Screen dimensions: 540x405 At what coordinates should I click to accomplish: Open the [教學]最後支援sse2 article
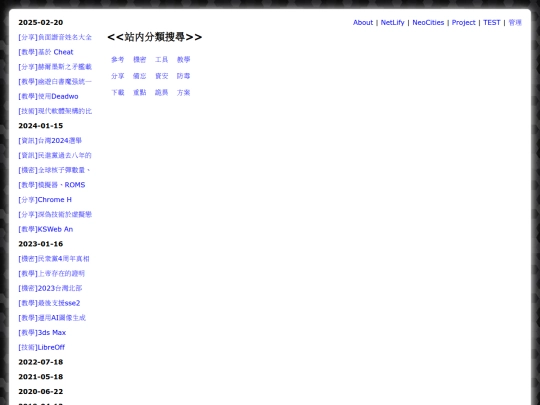pyautogui.click(x=49, y=303)
